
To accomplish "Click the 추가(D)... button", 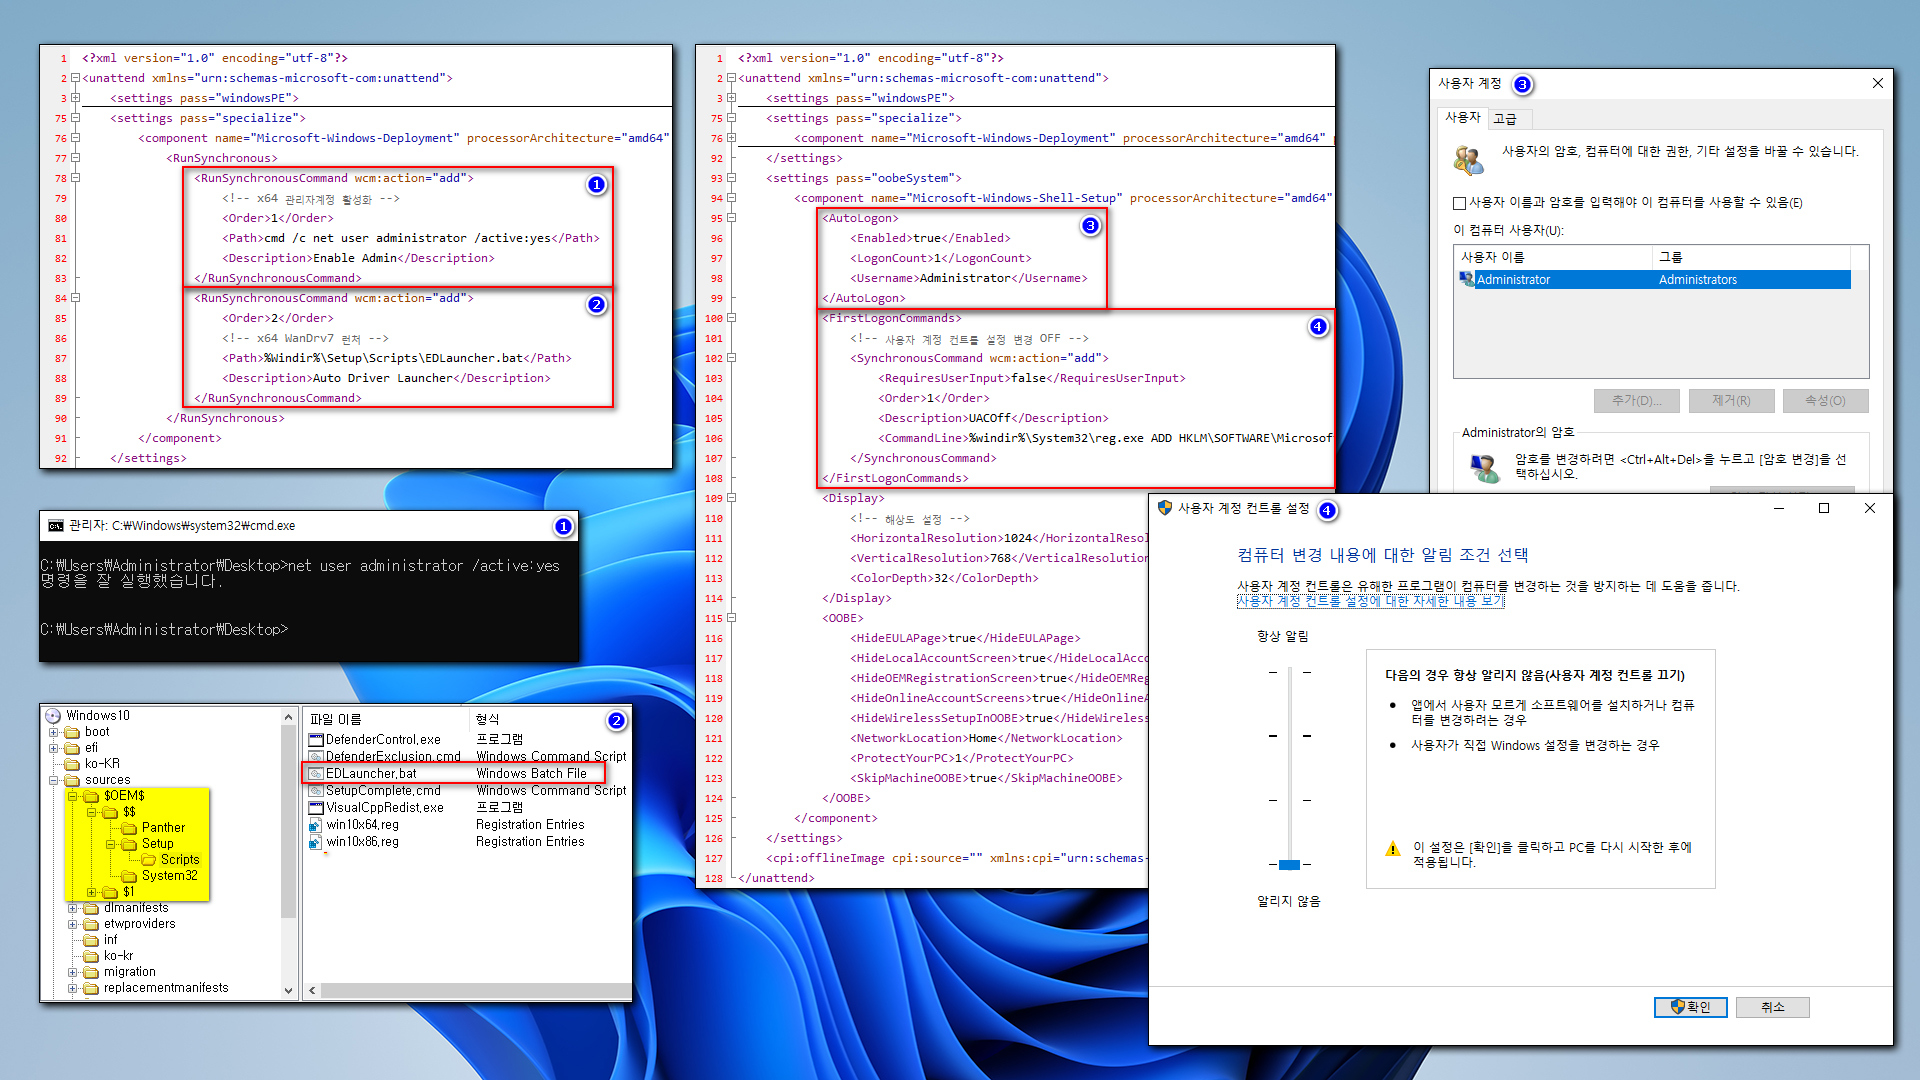I will coord(1636,401).
